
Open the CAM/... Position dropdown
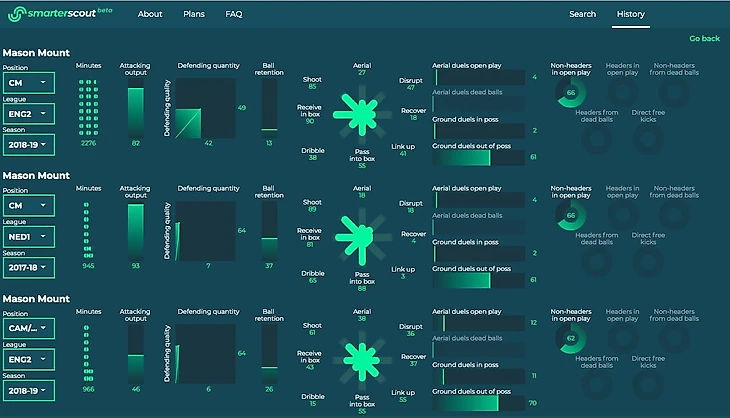pos(28,328)
